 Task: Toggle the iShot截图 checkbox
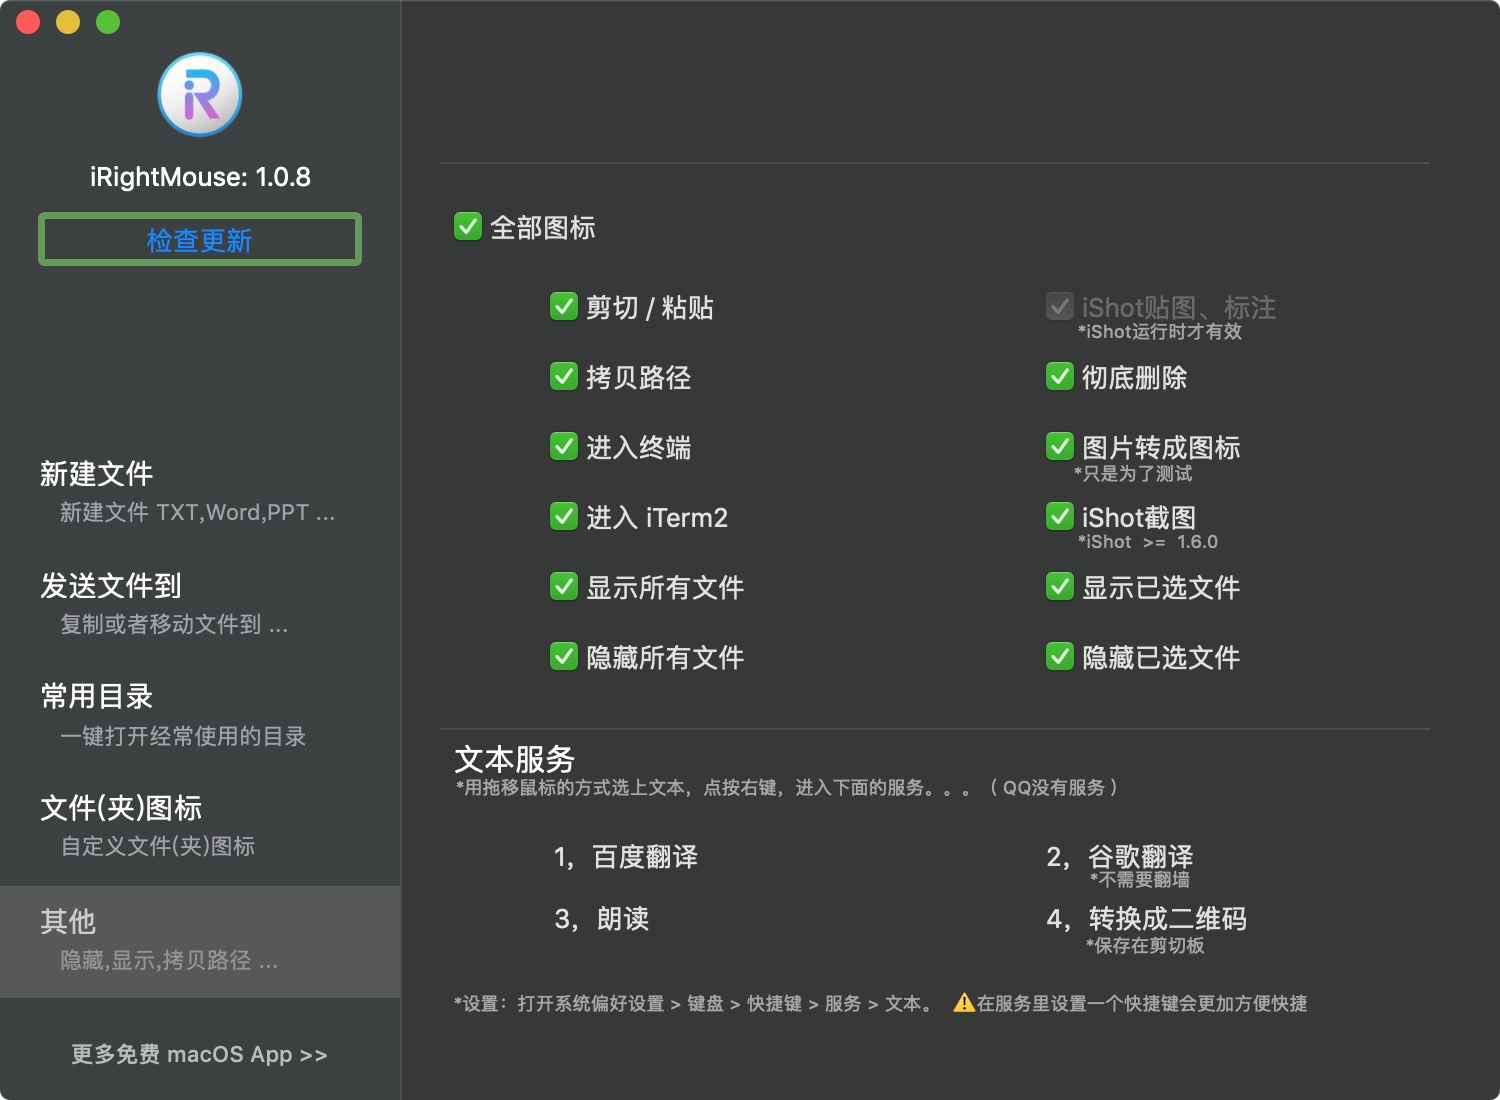click(x=1060, y=516)
